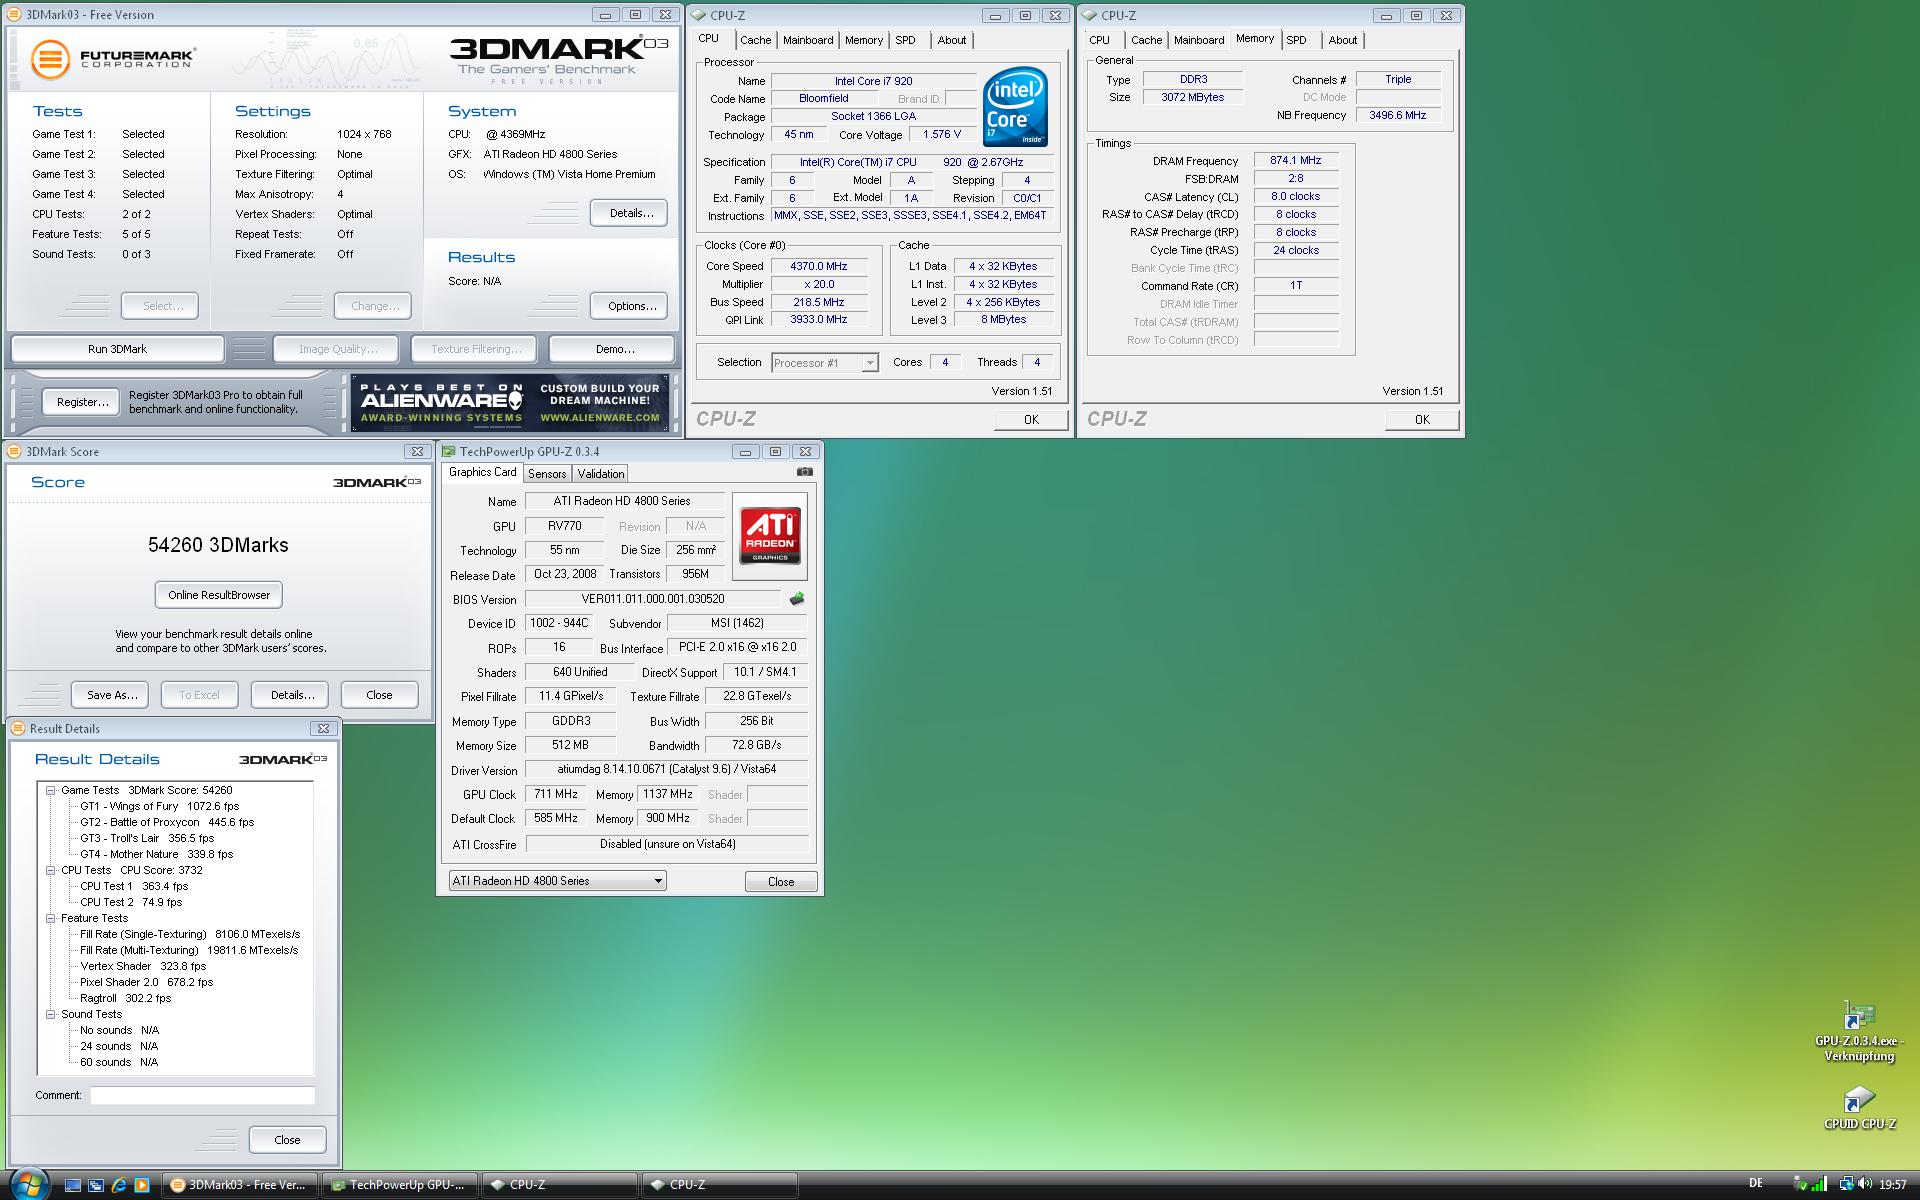Click the Result Details window title icon
Image resolution: width=1920 pixels, height=1200 pixels.
click(18, 729)
